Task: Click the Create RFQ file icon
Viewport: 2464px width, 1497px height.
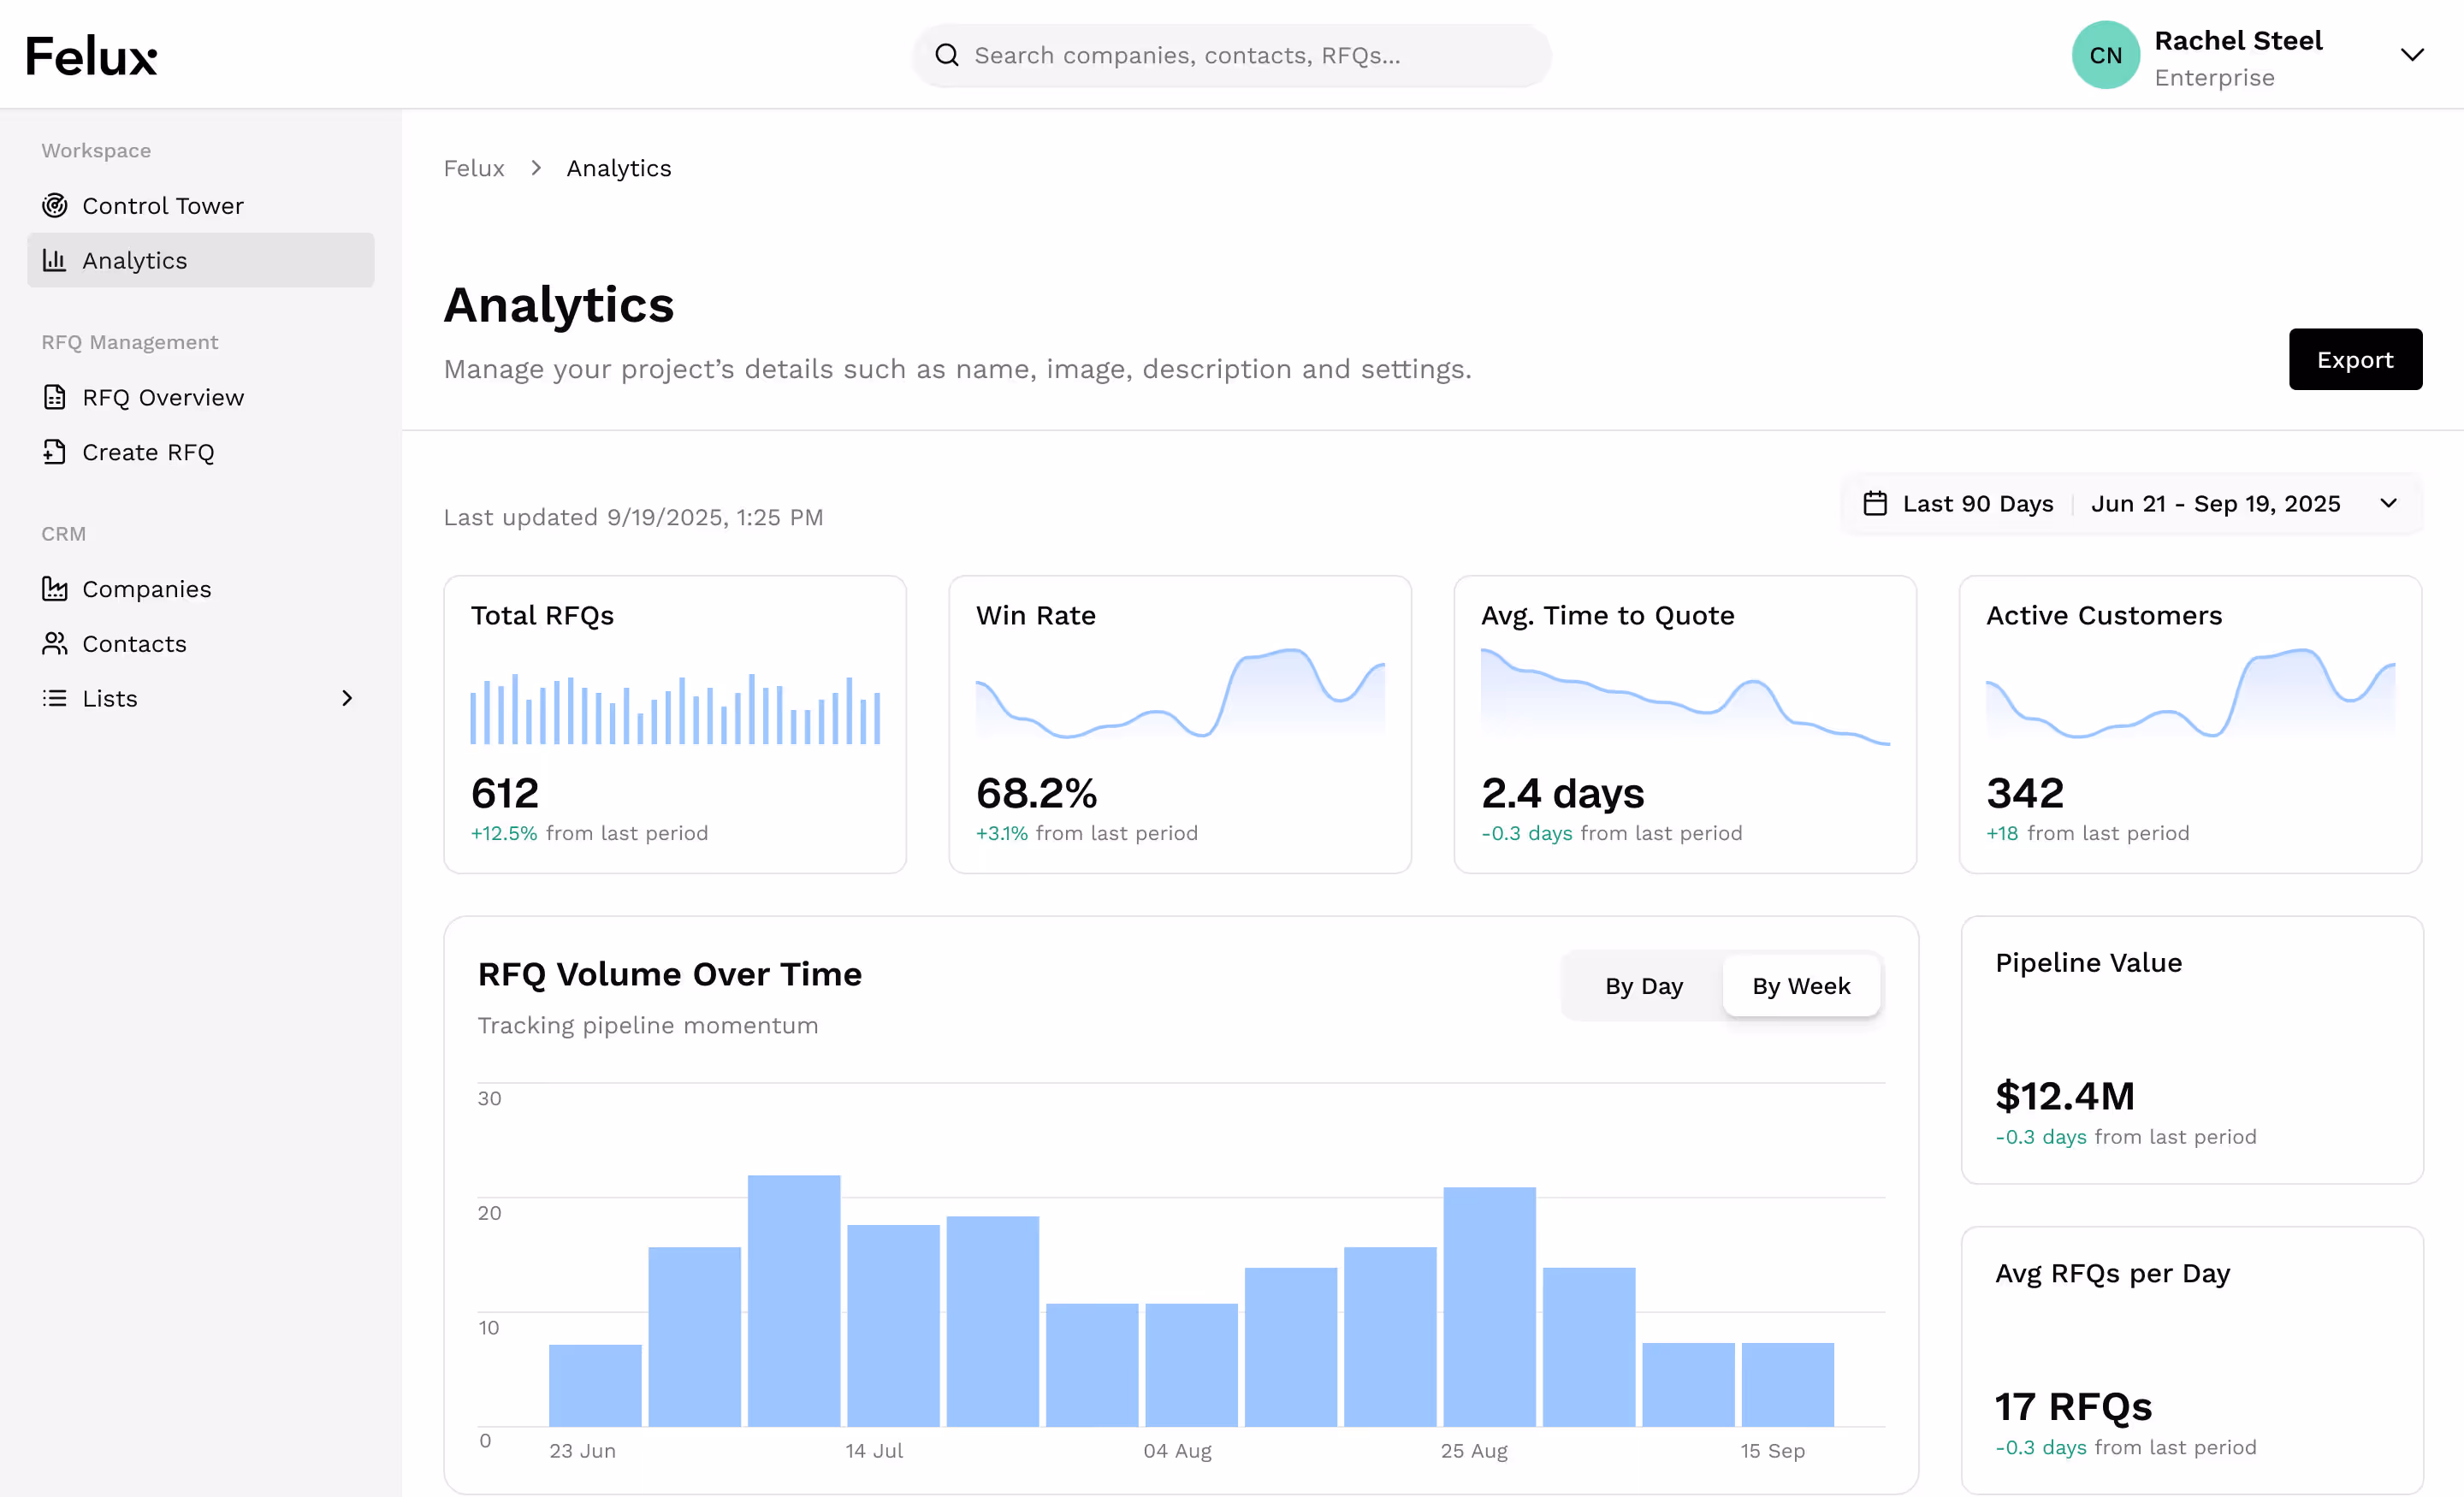Action: point(54,452)
